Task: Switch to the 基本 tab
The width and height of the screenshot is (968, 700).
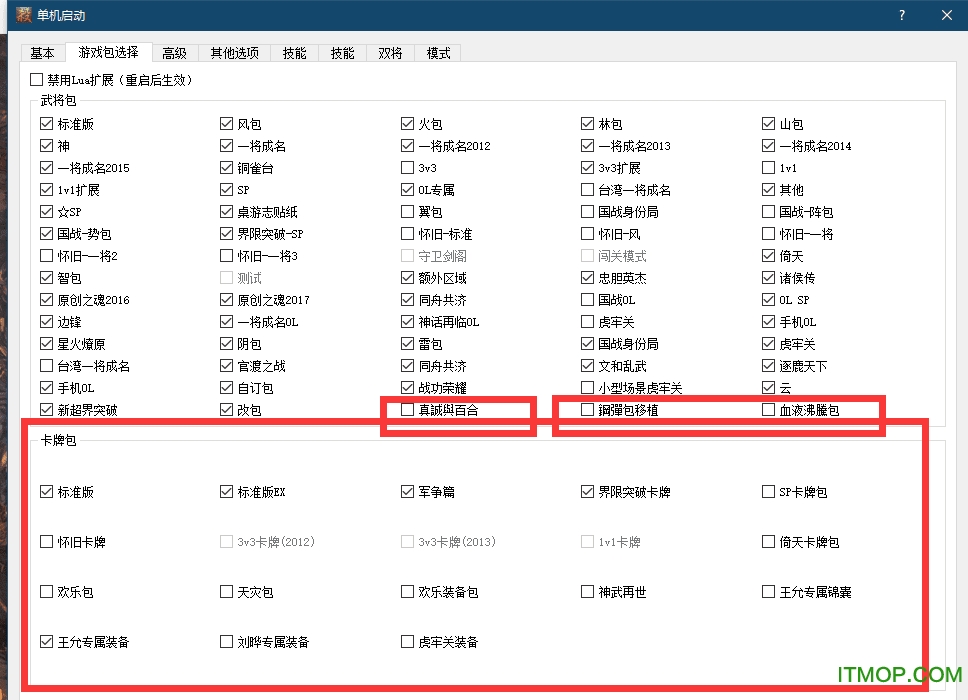Action: click(43, 53)
